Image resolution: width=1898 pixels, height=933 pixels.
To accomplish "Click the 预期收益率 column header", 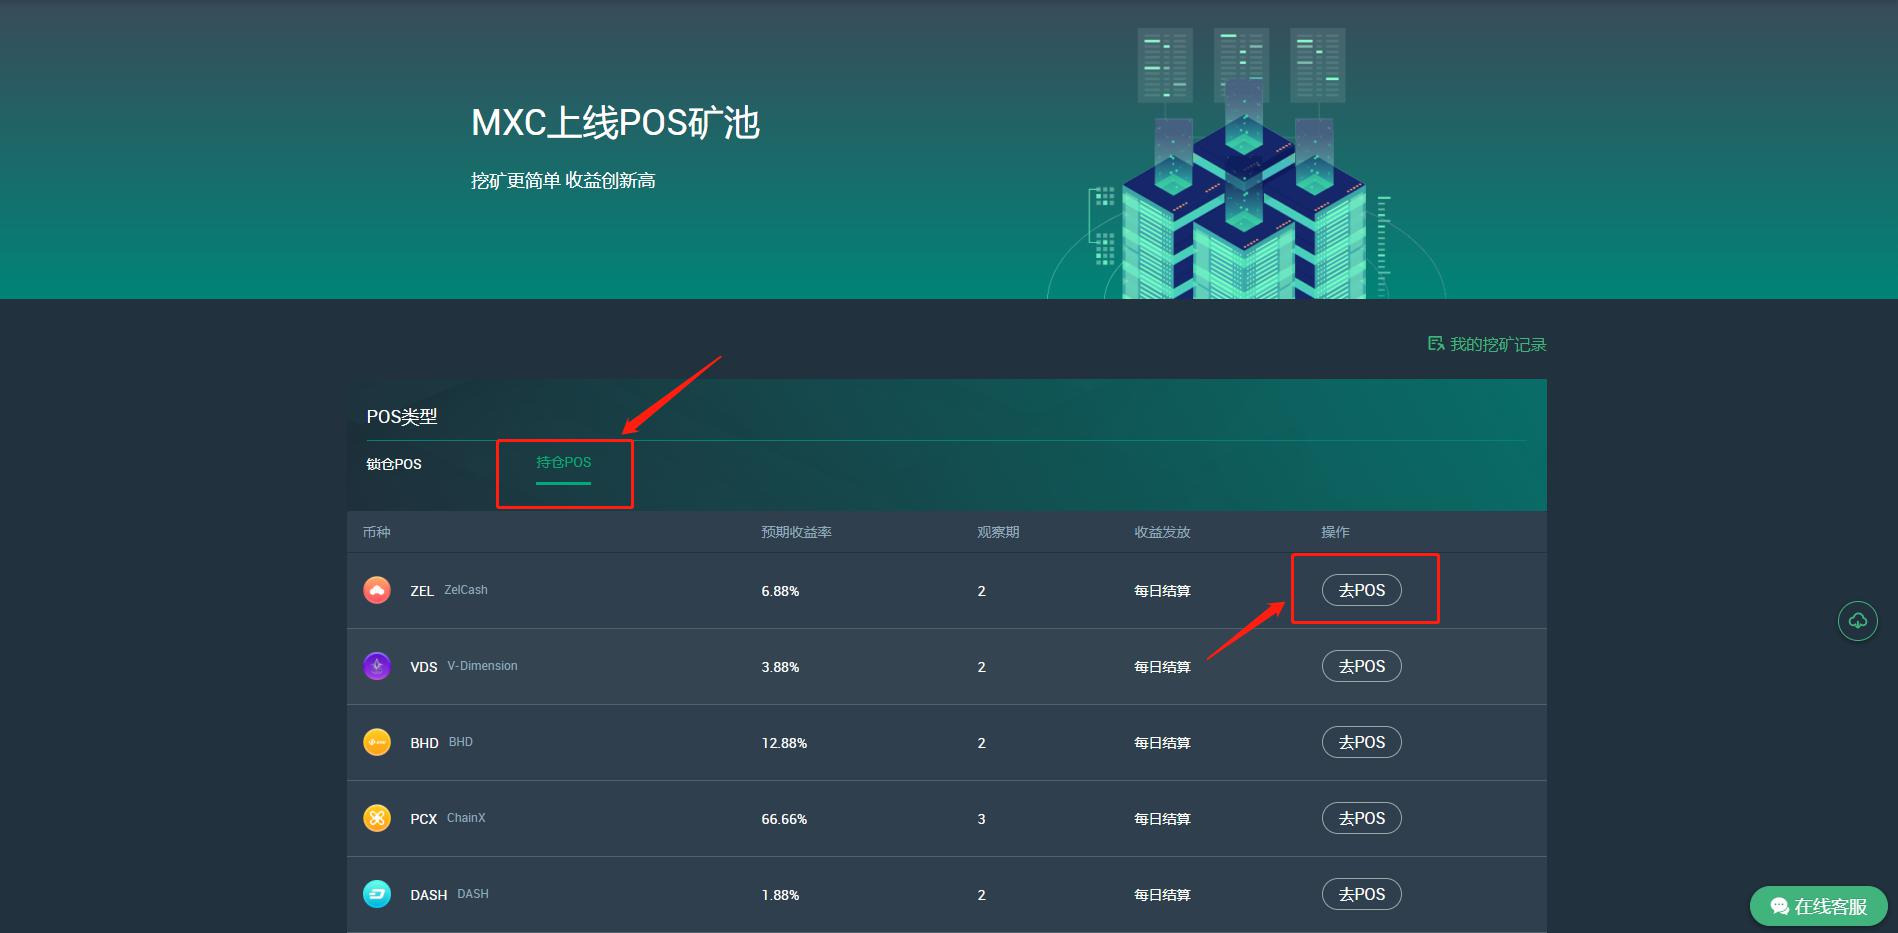I will point(796,532).
